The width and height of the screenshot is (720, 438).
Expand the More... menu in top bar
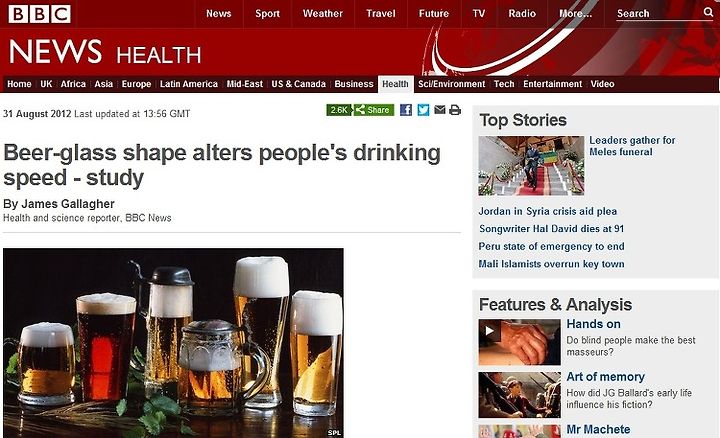(x=575, y=14)
